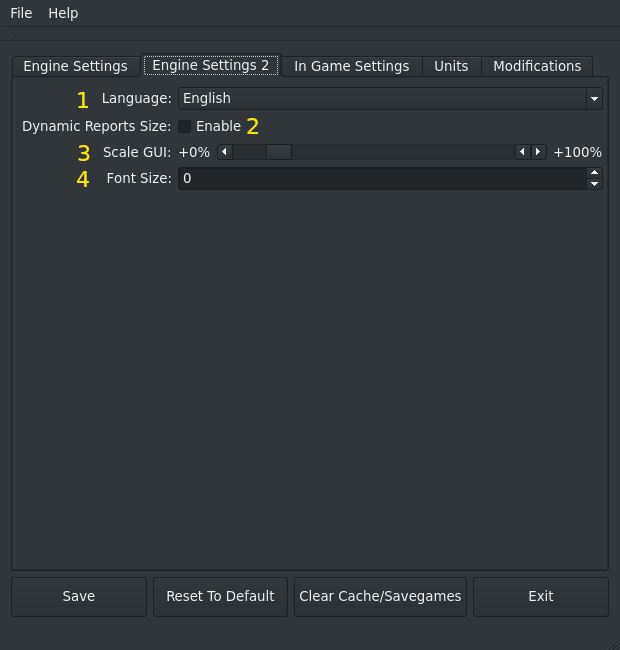This screenshot has height=650, width=620.
Task: Click the Scale GUI slider handle
Action: pos(278,152)
